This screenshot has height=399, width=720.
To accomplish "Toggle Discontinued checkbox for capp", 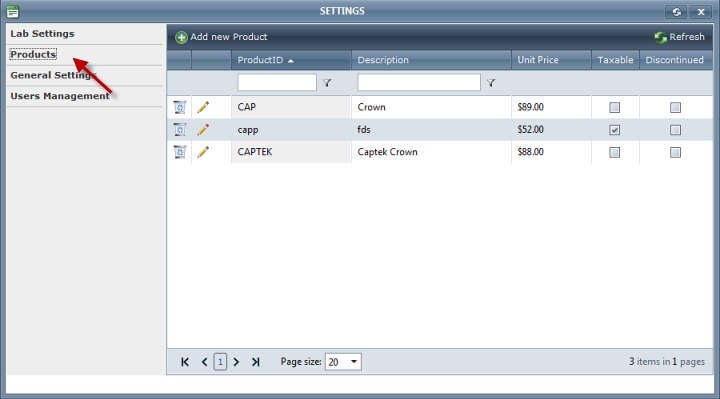I will click(x=675, y=130).
